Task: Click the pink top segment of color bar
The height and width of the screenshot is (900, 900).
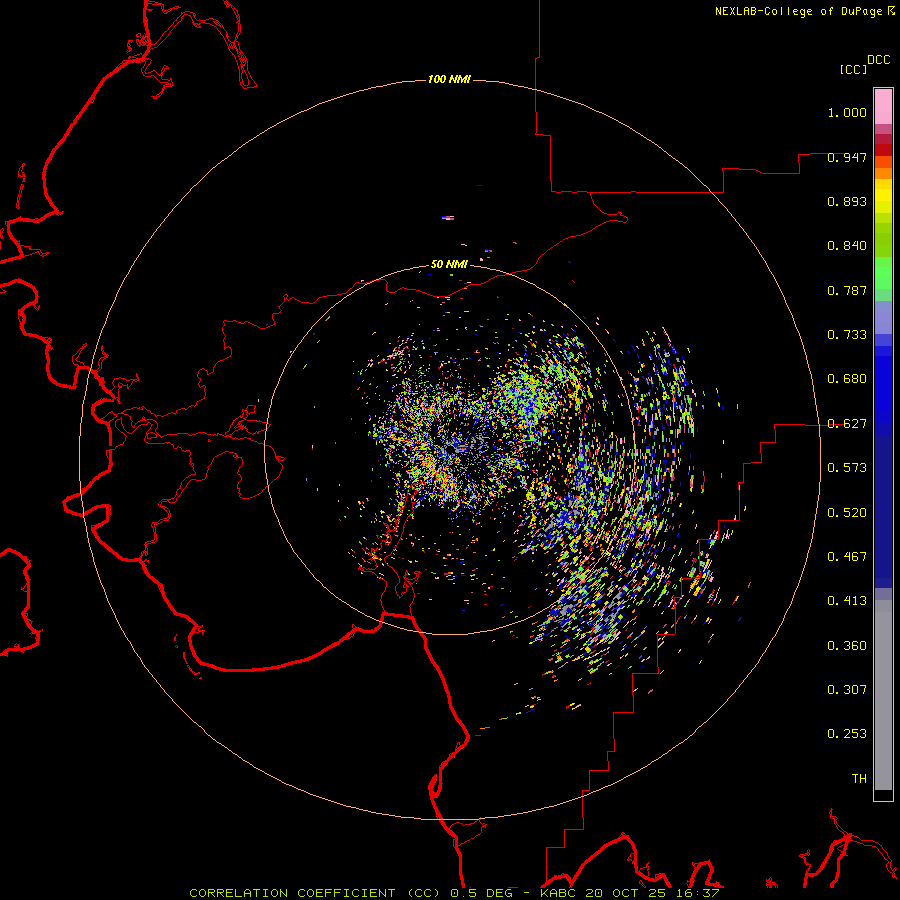Action: [883, 107]
